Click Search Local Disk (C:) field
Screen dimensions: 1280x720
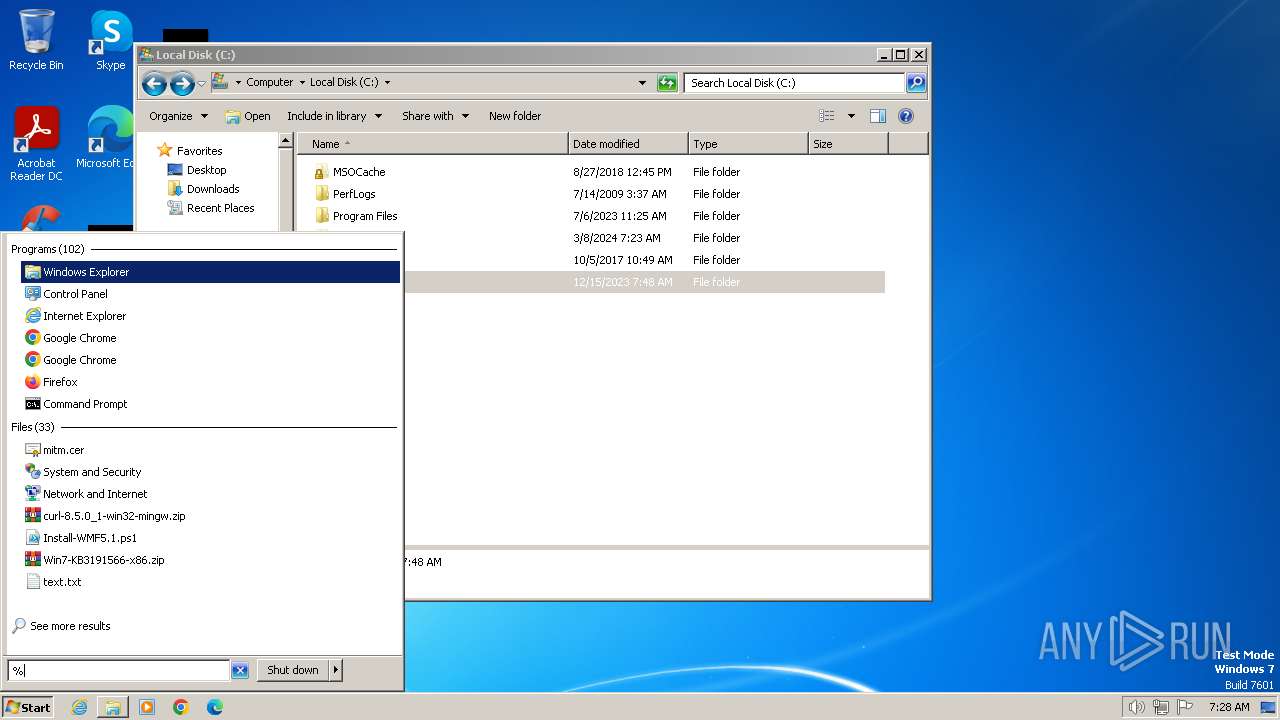pos(795,83)
